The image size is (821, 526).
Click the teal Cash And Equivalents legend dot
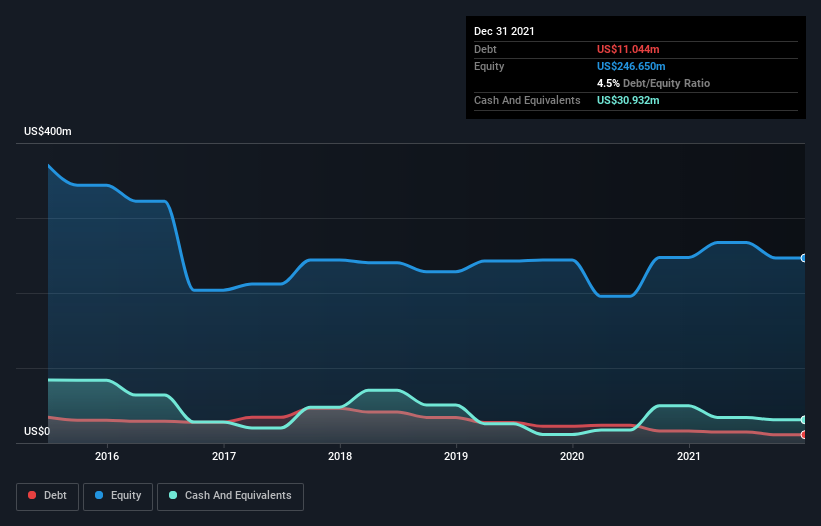tap(173, 495)
